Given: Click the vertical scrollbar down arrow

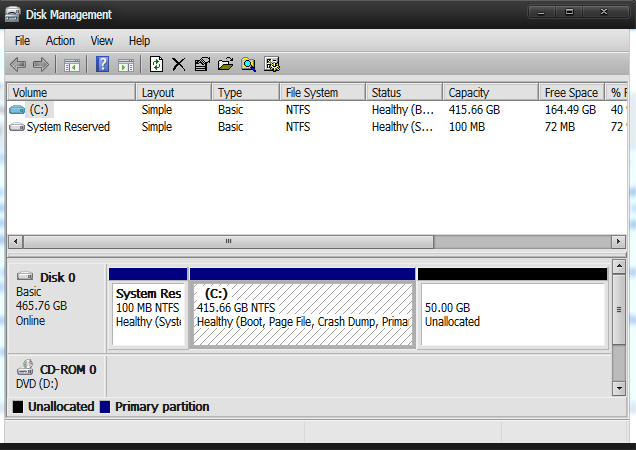Looking at the screenshot, I should (619, 388).
